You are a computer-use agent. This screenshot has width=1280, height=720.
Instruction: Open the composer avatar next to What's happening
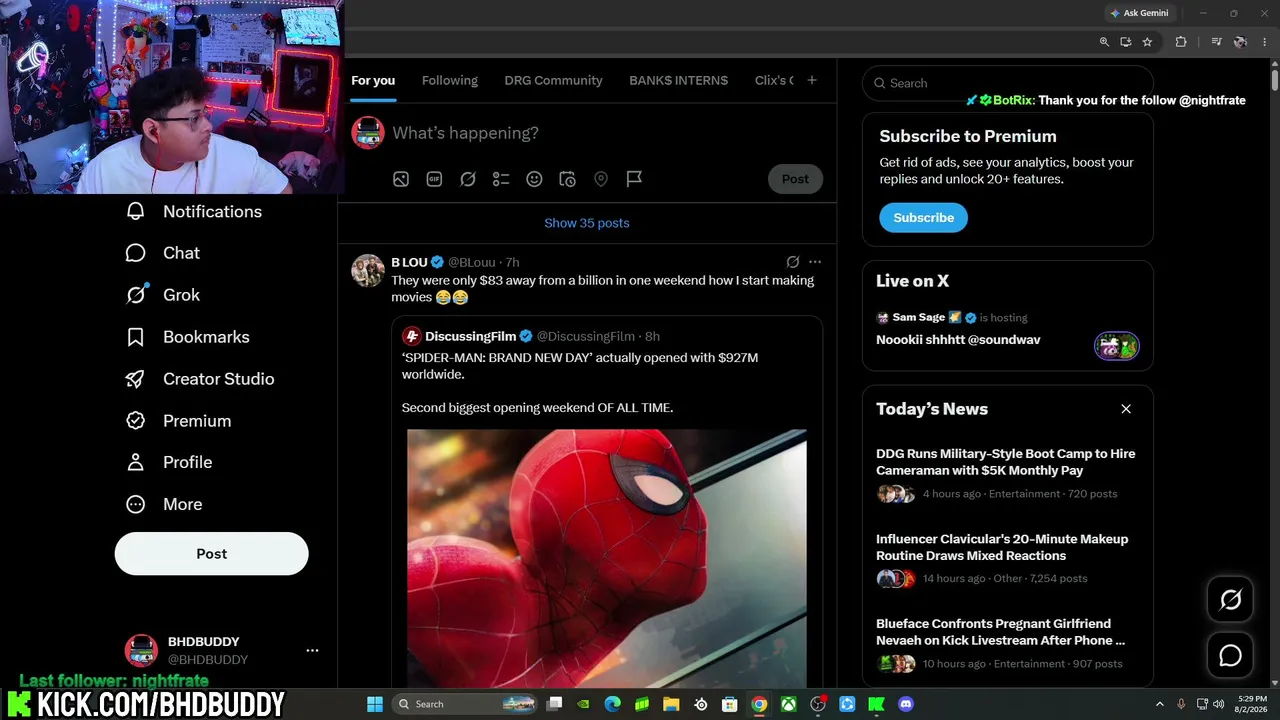368,133
